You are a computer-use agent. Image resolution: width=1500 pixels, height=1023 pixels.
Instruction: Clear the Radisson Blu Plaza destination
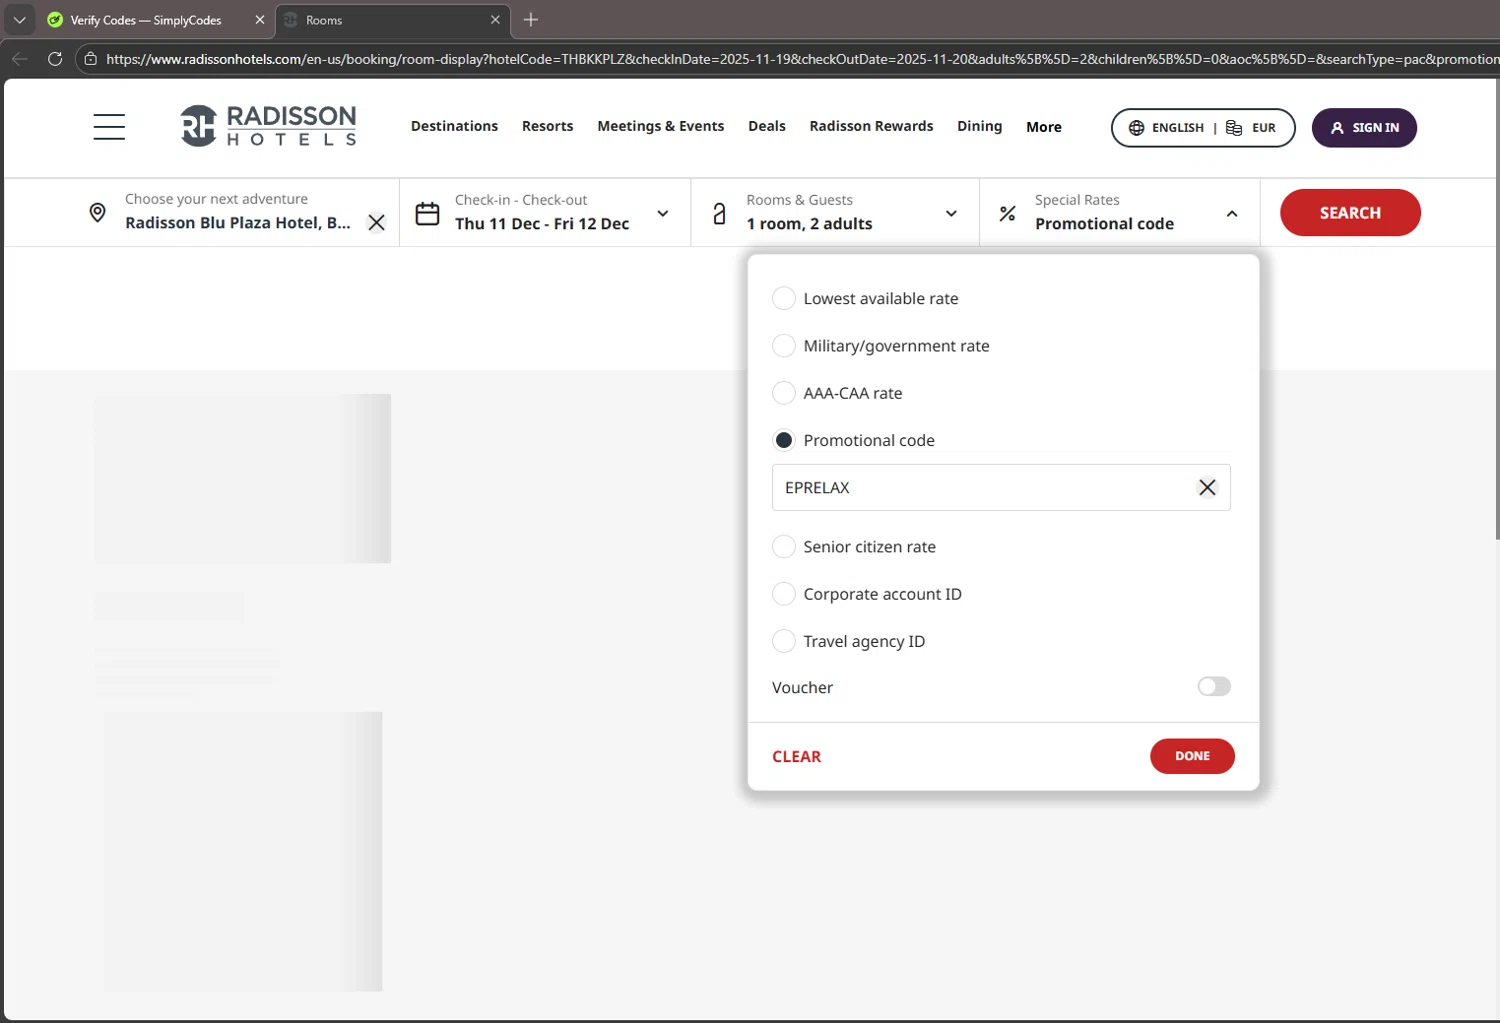[x=376, y=223]
